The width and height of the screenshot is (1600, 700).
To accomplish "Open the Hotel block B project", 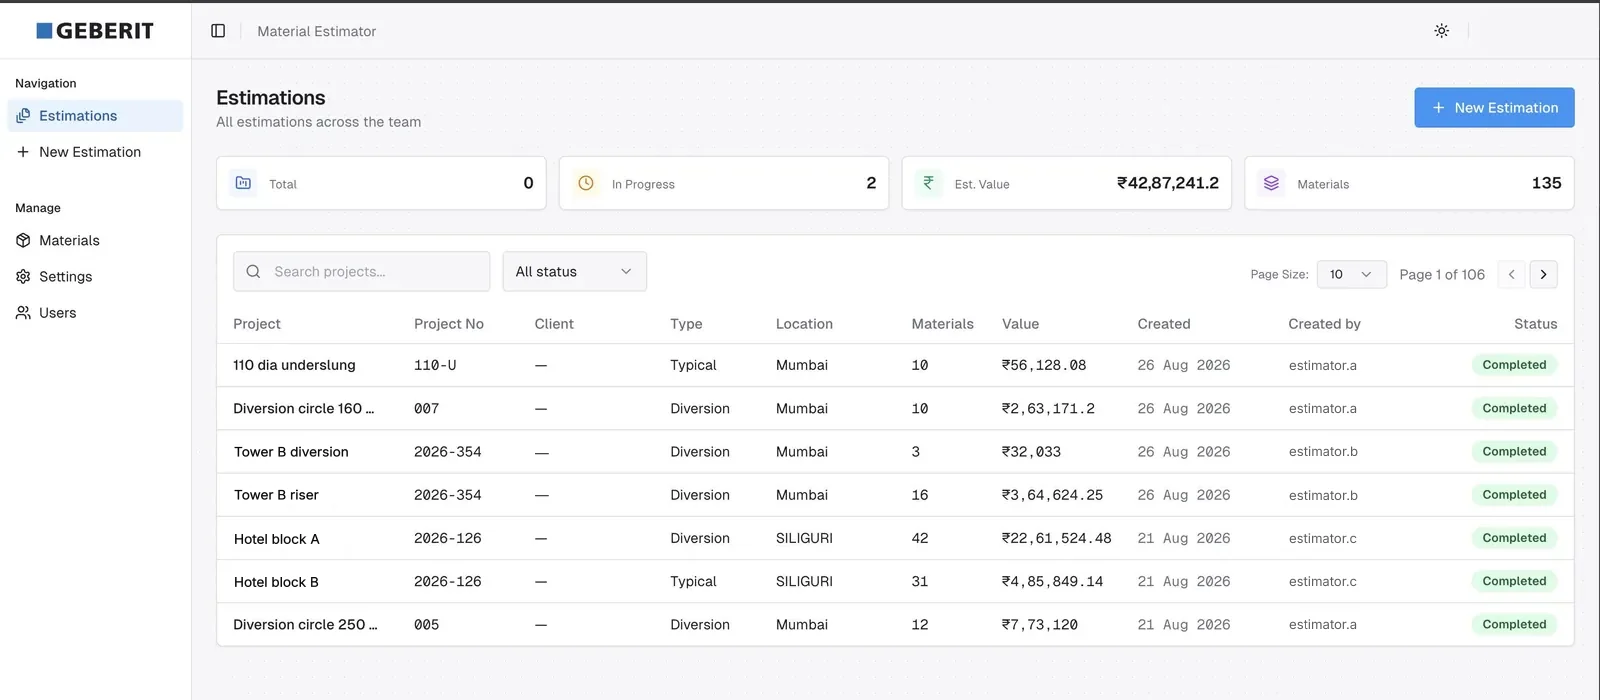I will click(x=276, y=581).
